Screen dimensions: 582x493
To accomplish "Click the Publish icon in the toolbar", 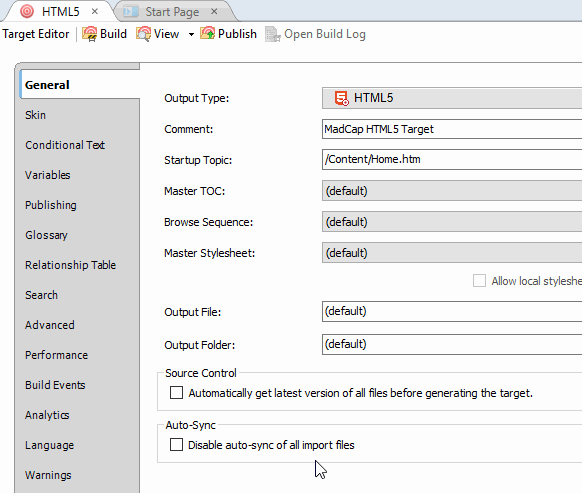I will [x=207, y=33].
